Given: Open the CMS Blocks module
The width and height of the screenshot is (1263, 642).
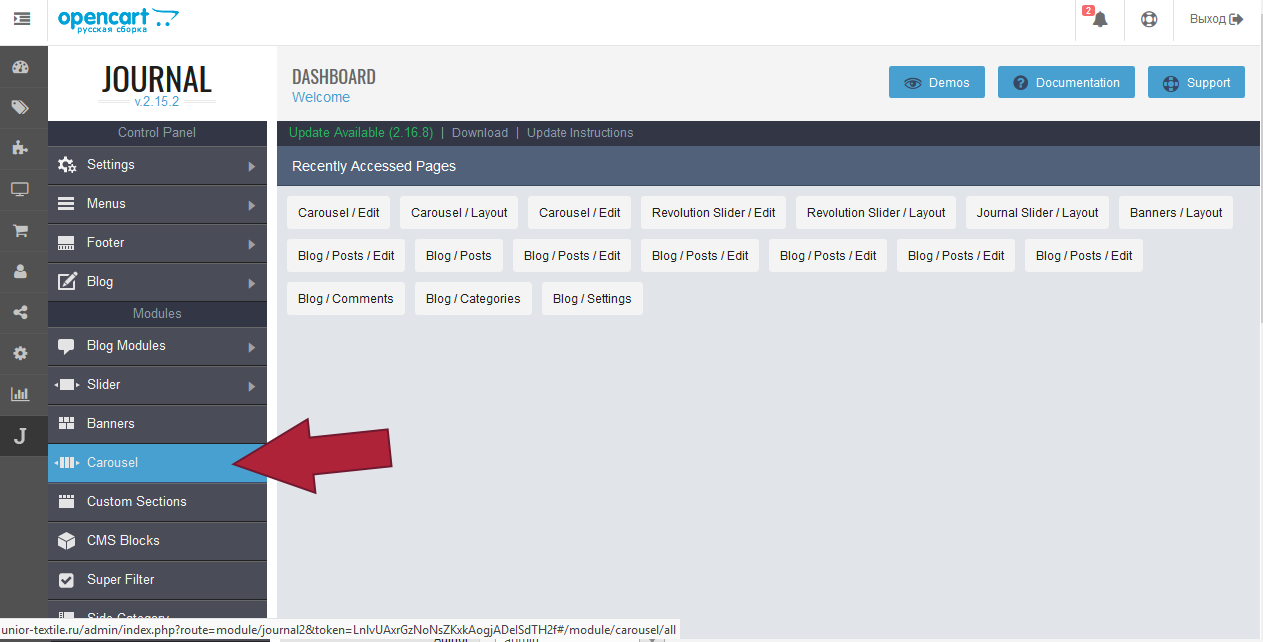Looking at the screenshot, I should pos(157,542).
